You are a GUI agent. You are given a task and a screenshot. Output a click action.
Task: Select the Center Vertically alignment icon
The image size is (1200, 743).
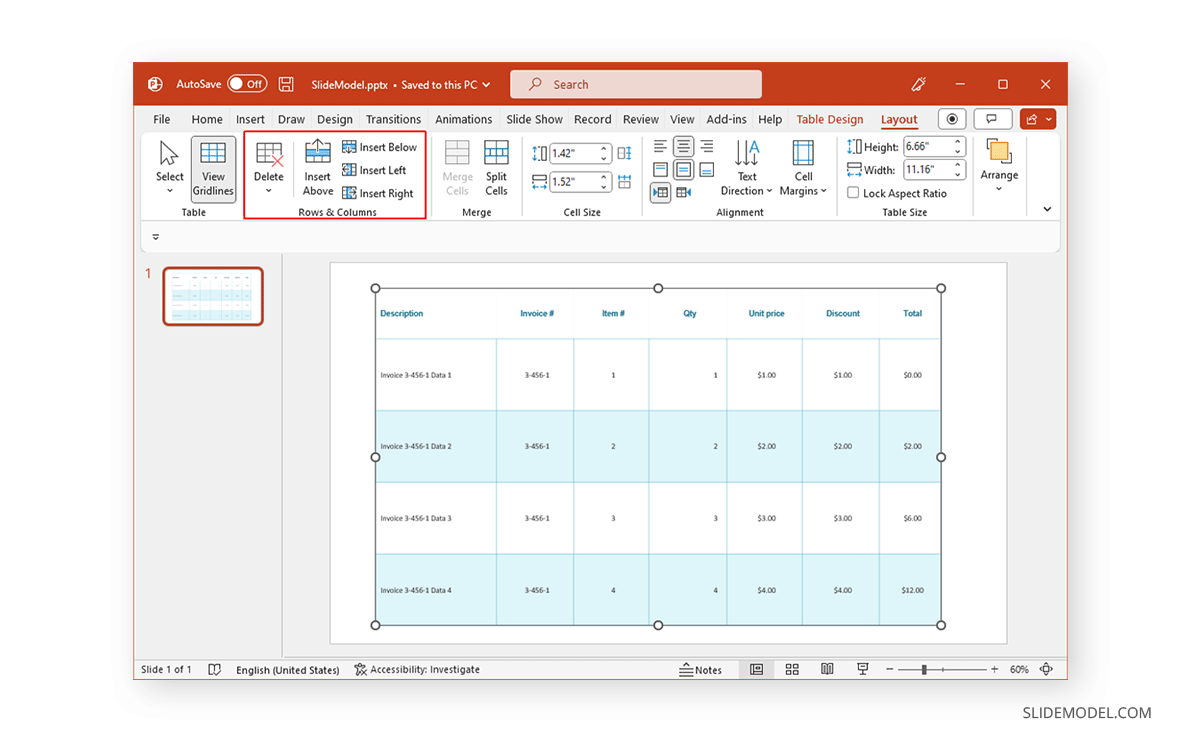click(682, 169)
